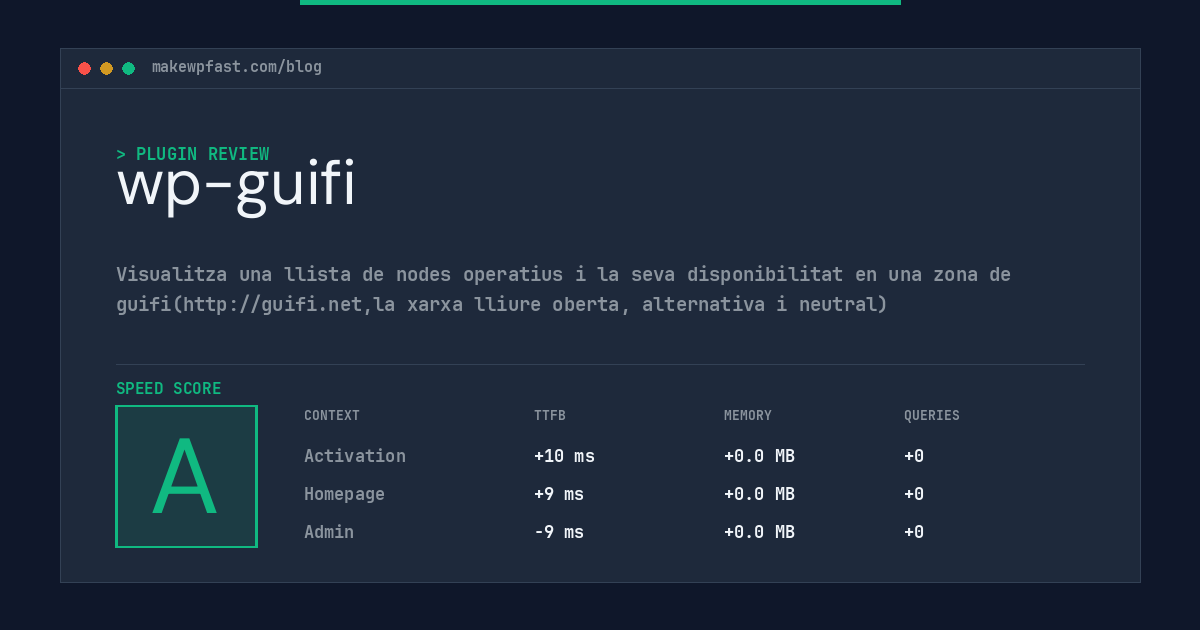
Task: Click the plugin description paragraph
Action: coord(563,289)
